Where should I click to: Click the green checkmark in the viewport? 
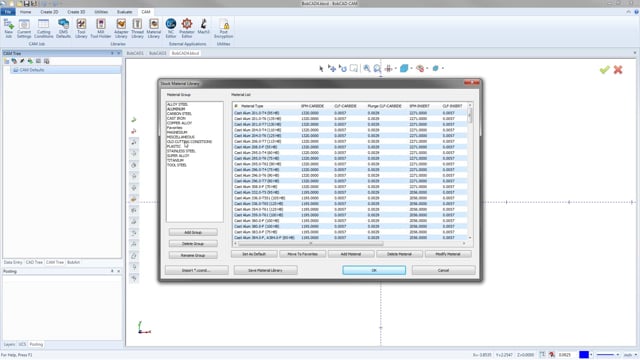tap(604, 69)
